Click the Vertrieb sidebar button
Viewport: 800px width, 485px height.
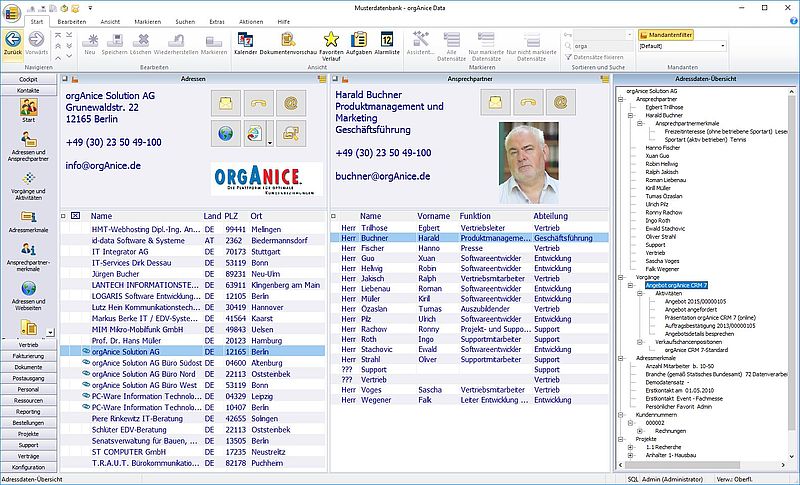[x=29, y=345]
